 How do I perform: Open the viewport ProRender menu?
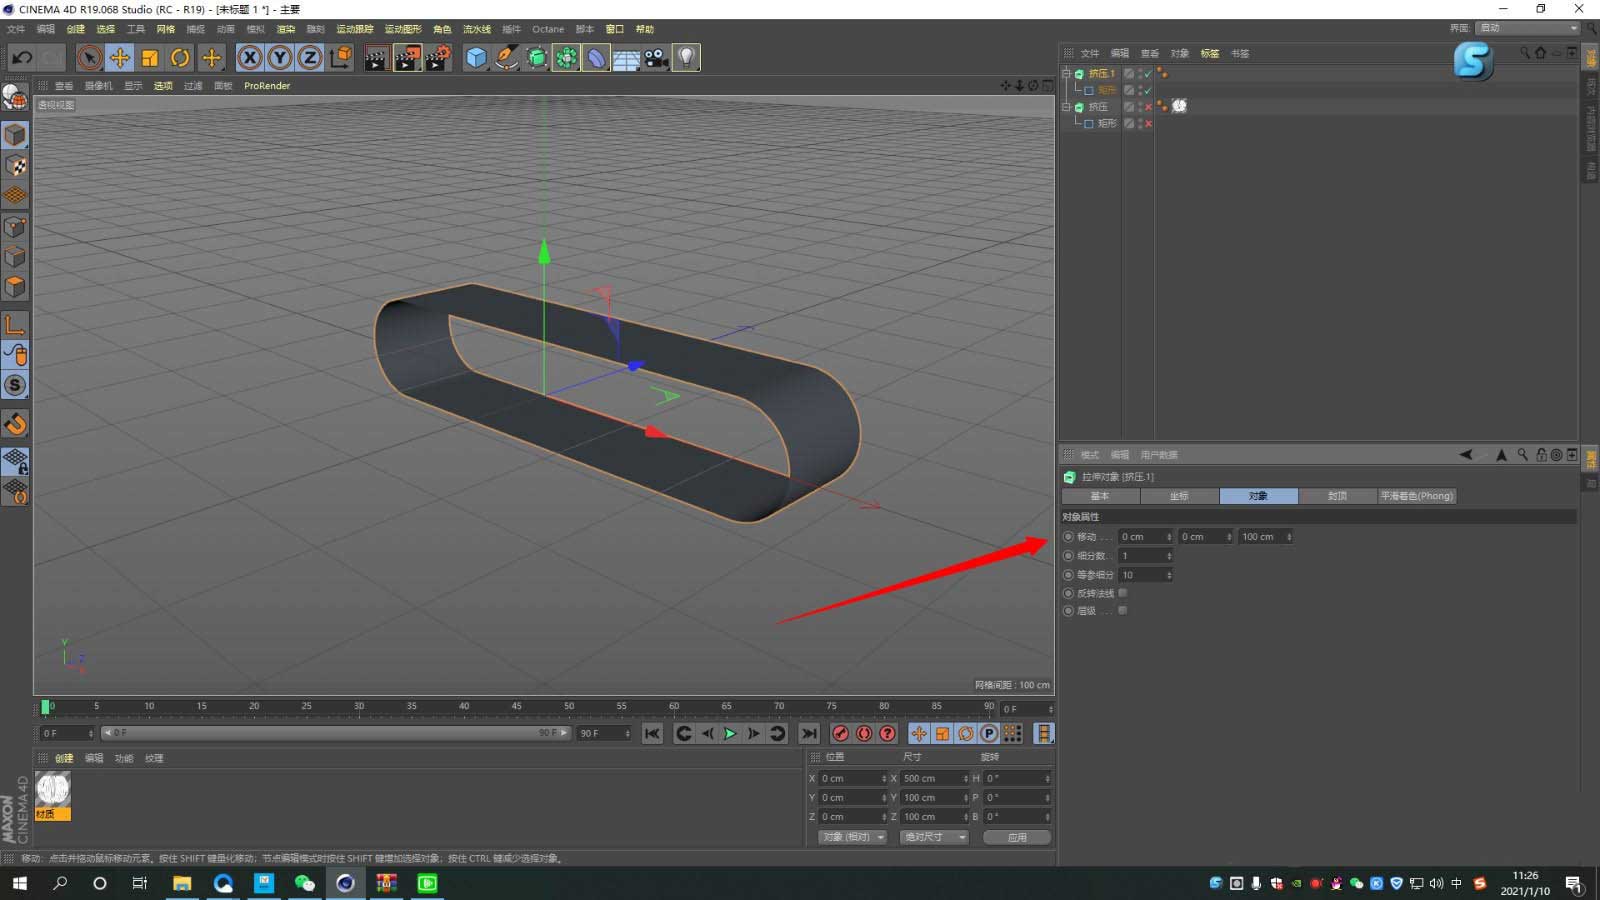pos(267,86)
